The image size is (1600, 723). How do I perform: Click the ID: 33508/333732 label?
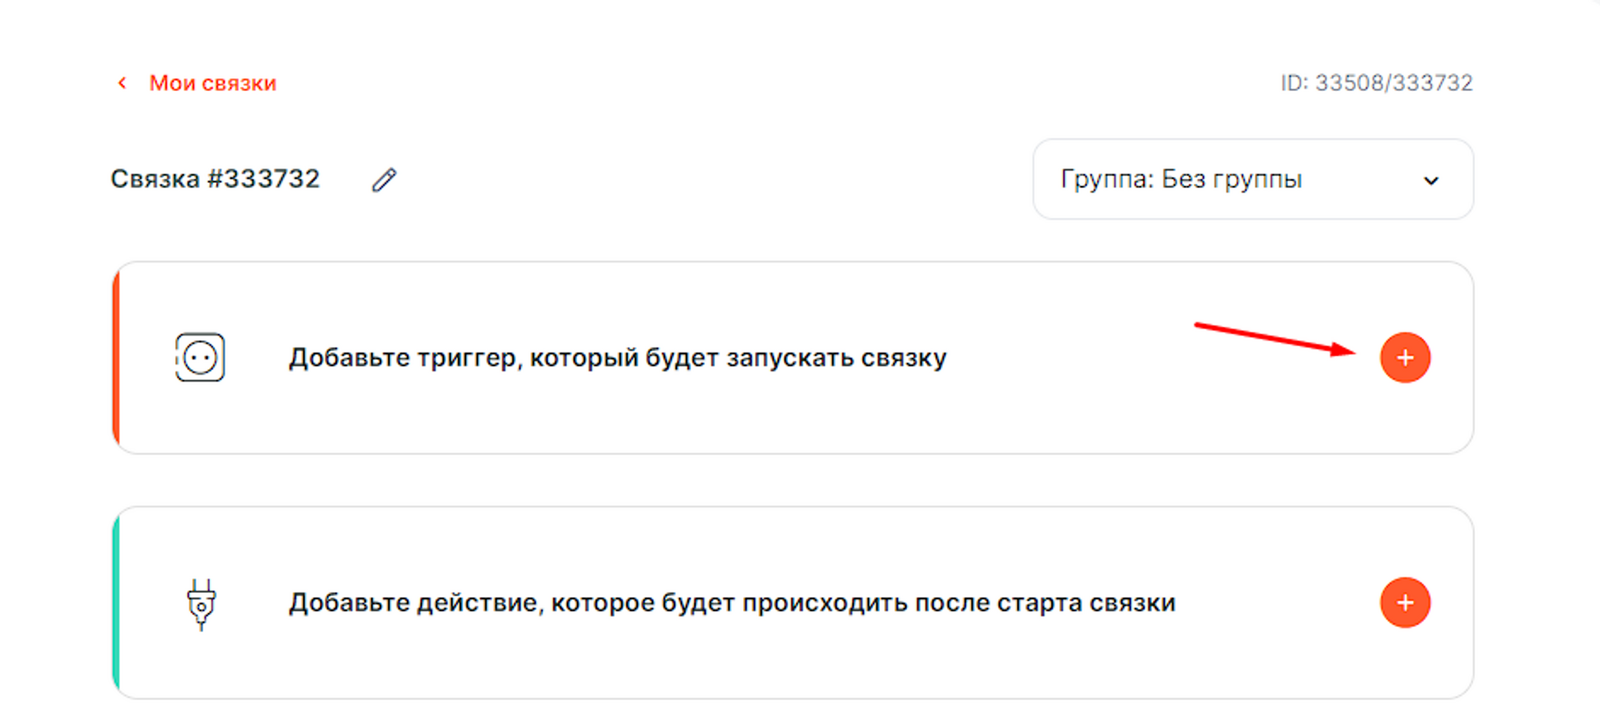click(1376, 83)
